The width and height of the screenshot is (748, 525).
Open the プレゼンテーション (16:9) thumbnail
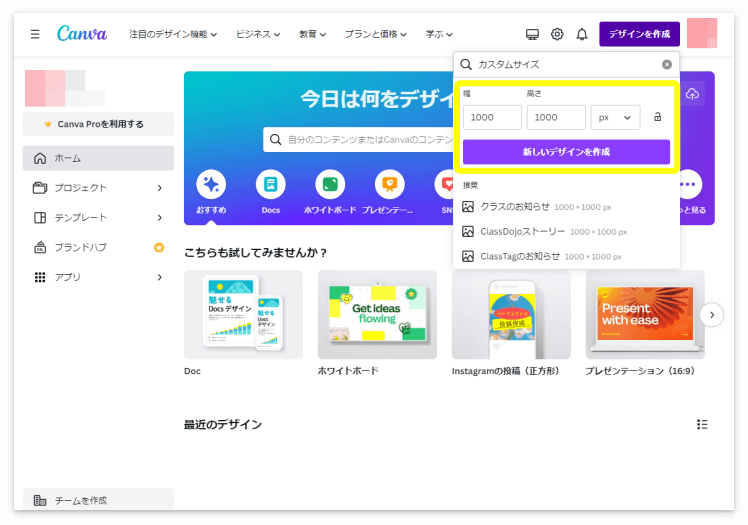coord(645,315)
